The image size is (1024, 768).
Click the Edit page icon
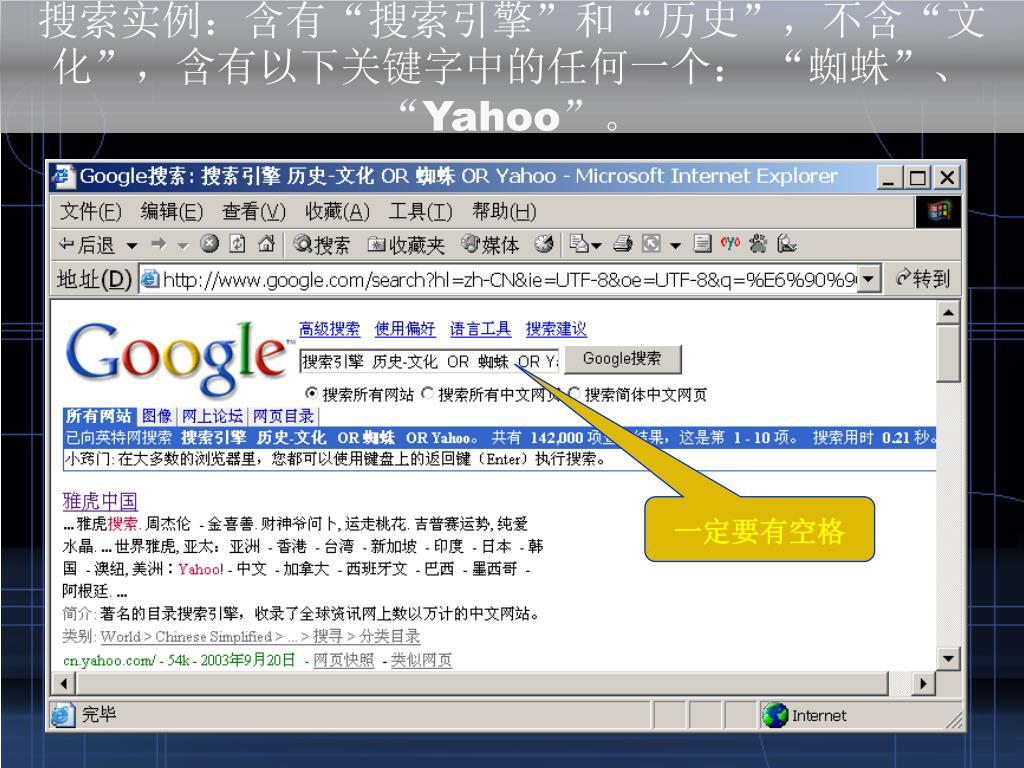[x=651, y=244]
